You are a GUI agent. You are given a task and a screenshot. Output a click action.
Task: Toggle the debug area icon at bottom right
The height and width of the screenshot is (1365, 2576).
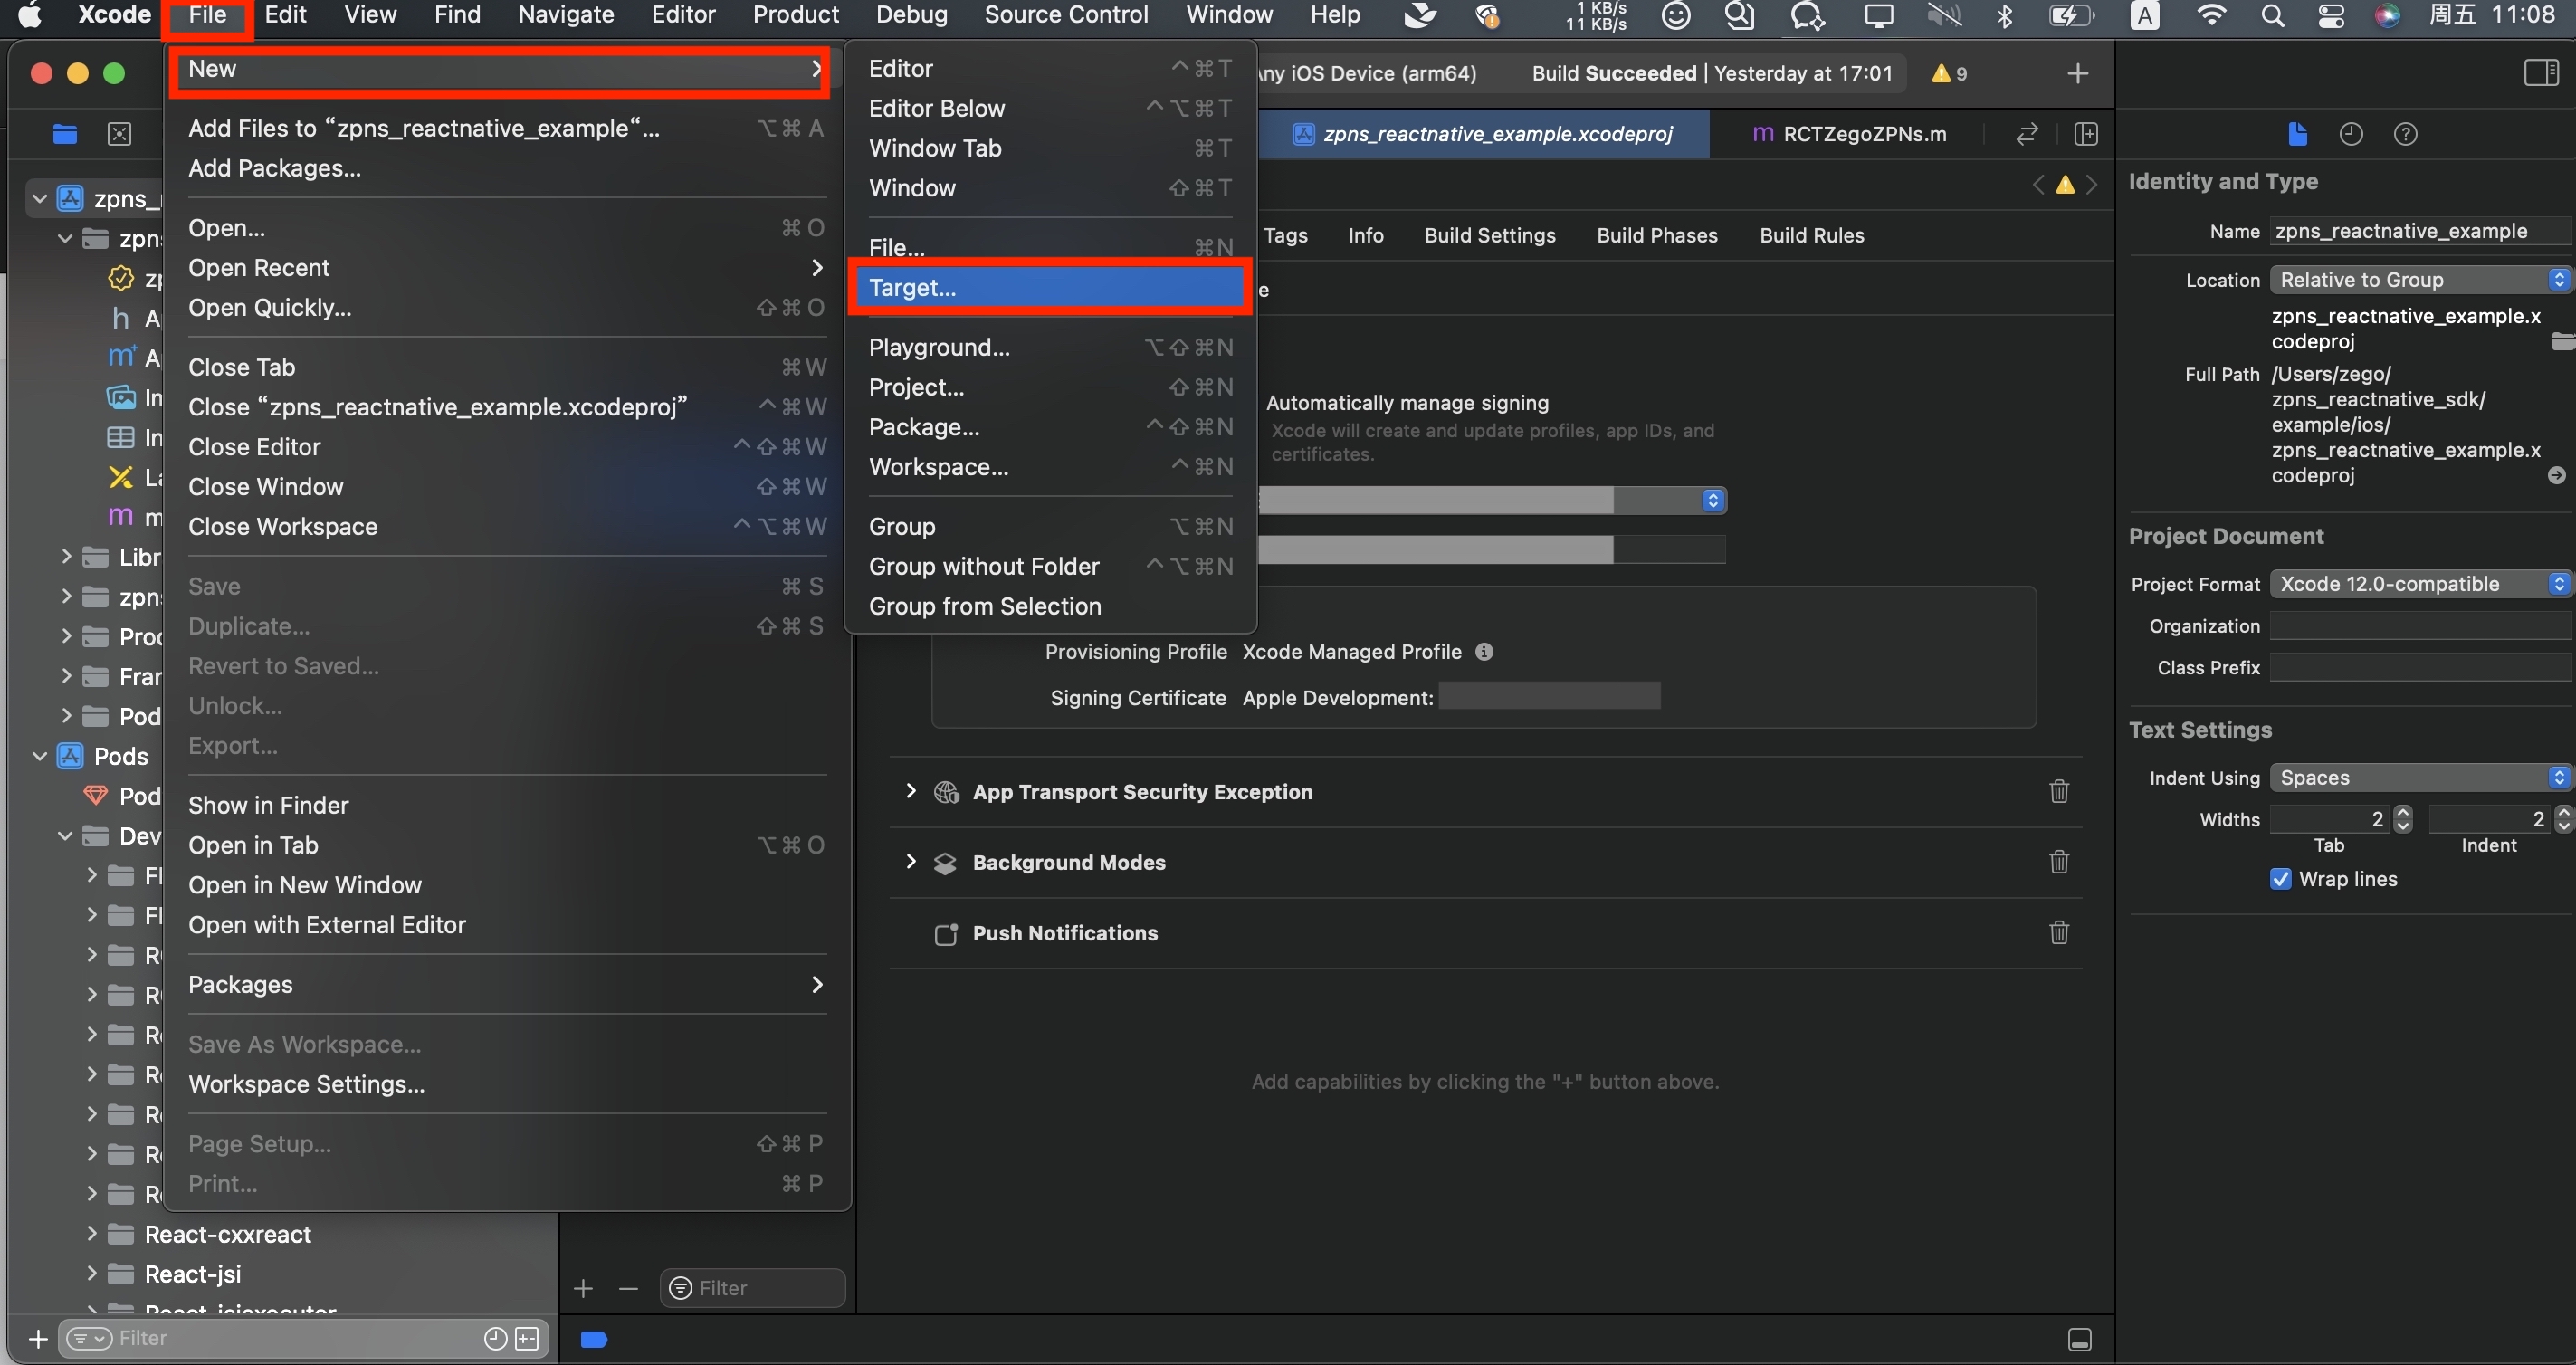(x=2079, y=1340)
